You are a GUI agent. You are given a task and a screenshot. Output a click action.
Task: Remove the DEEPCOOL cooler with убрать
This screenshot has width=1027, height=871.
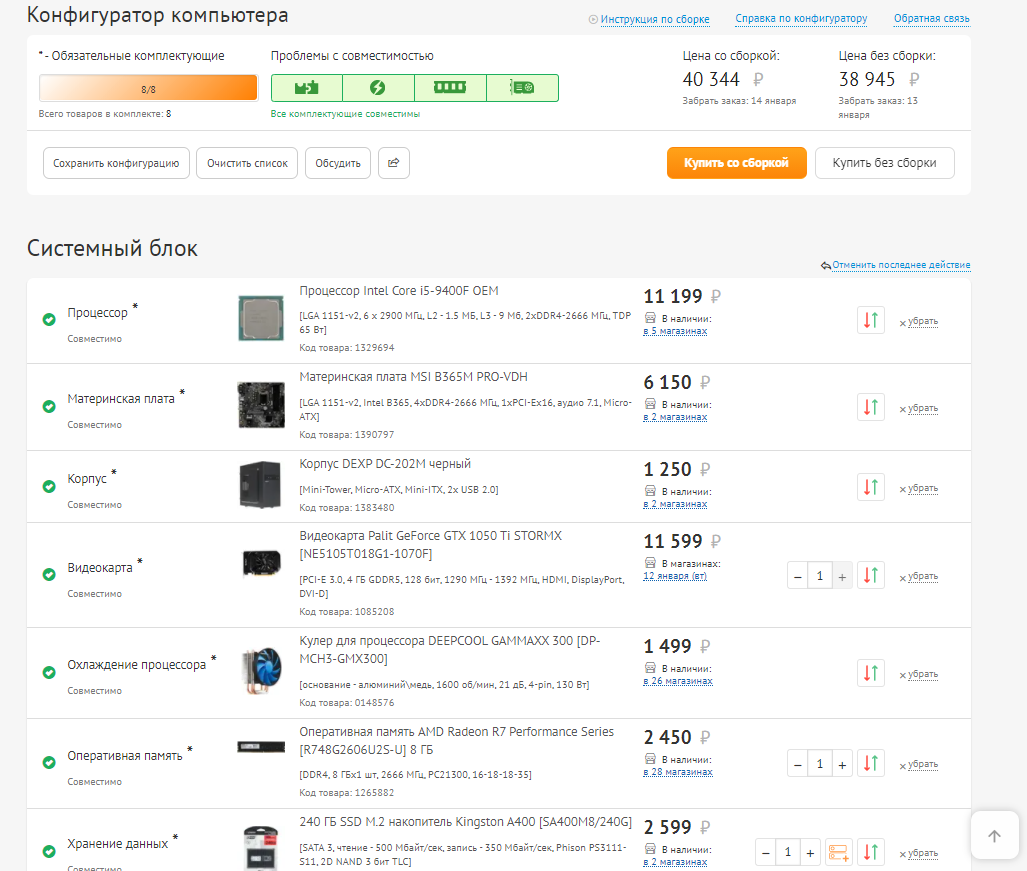click(x=922, y=674)
